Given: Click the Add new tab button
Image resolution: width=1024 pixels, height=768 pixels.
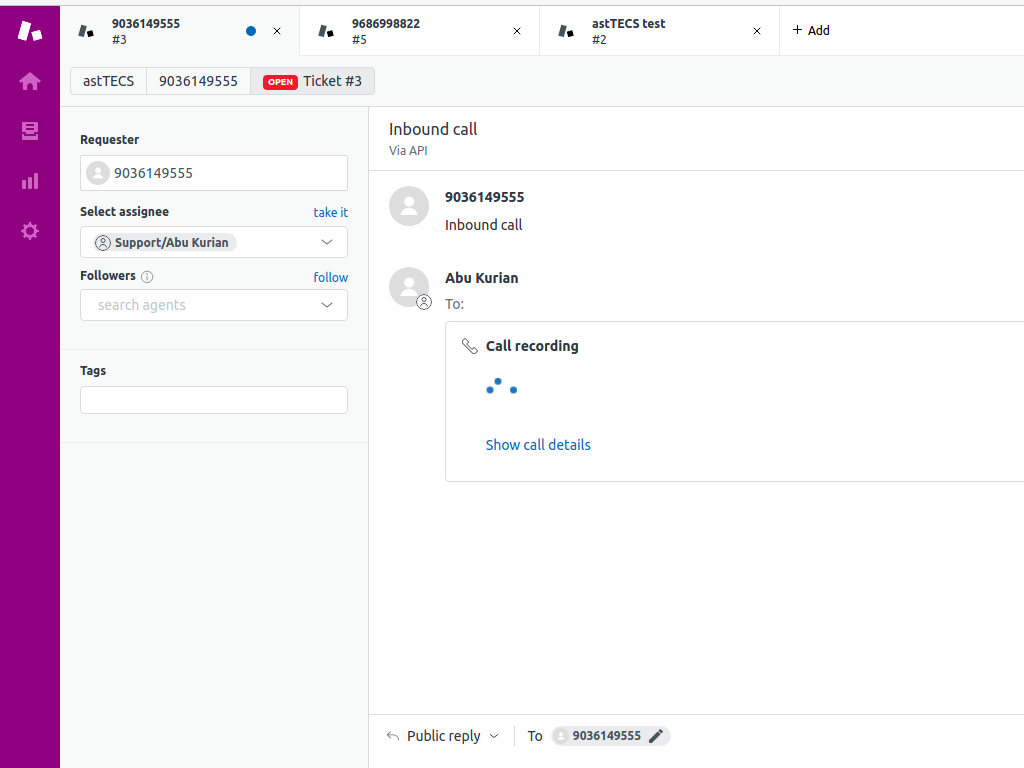Looking at the screenshot, I should tap(811, 31).
